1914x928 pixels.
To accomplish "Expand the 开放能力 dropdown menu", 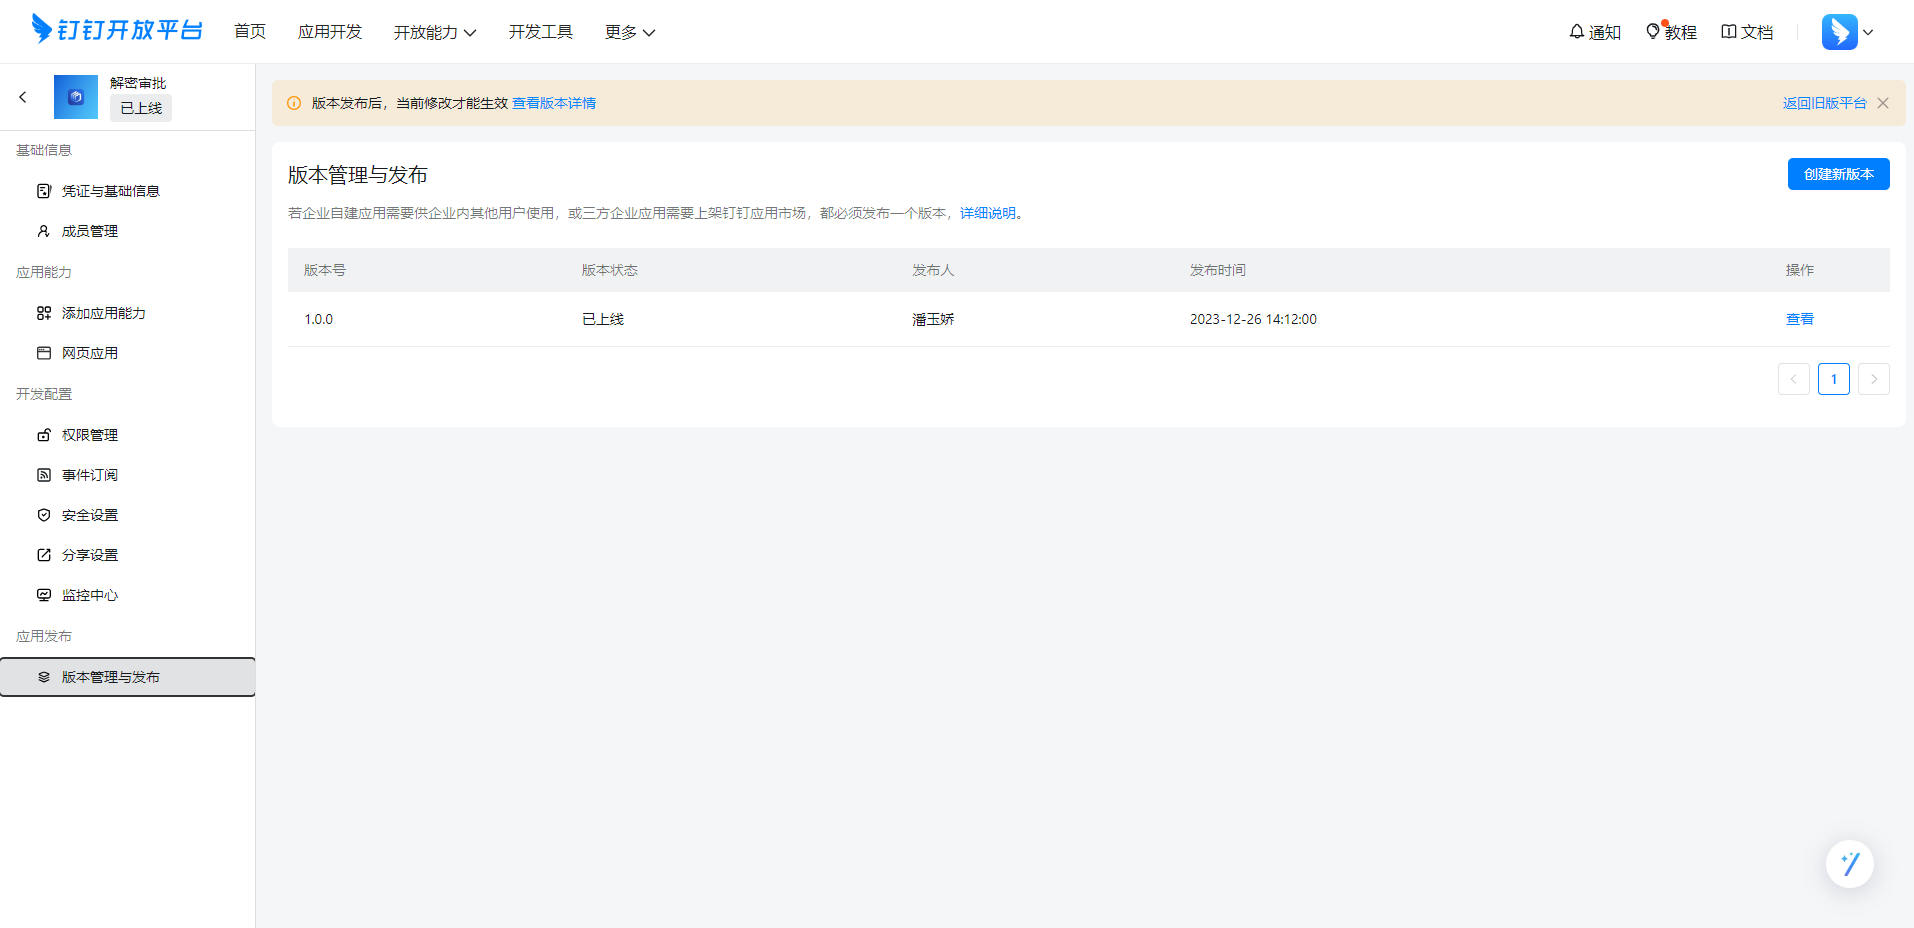I will point(435,32).
